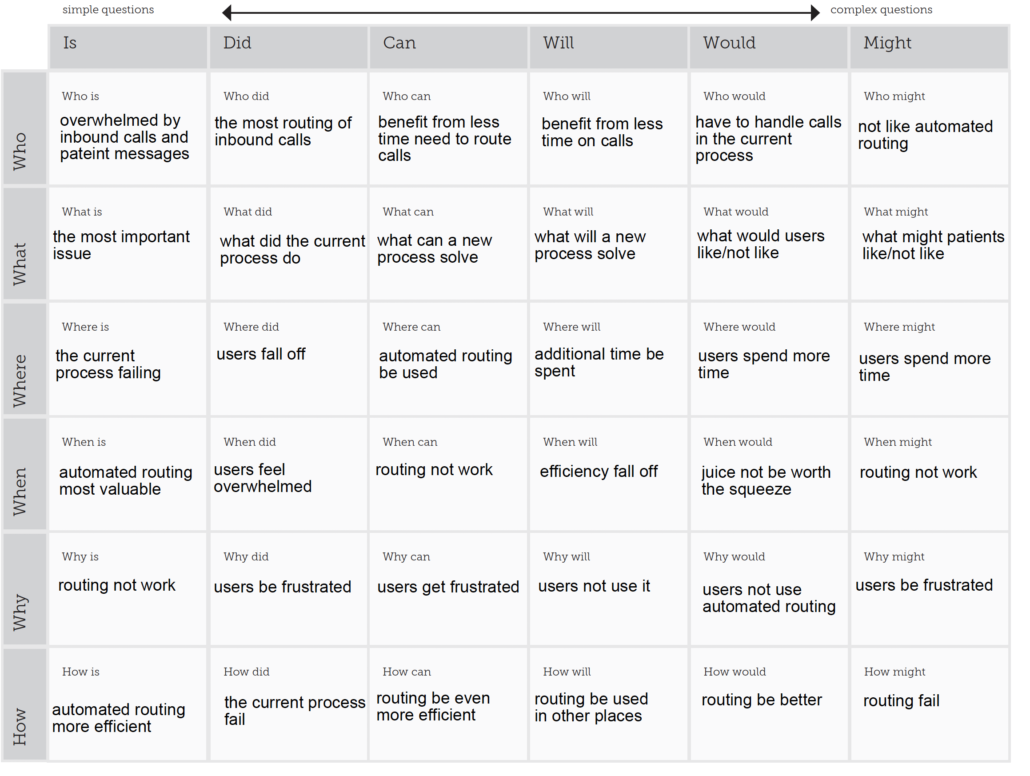
Task: Select the "Where" row header
Action: click(x=23, y=358)
